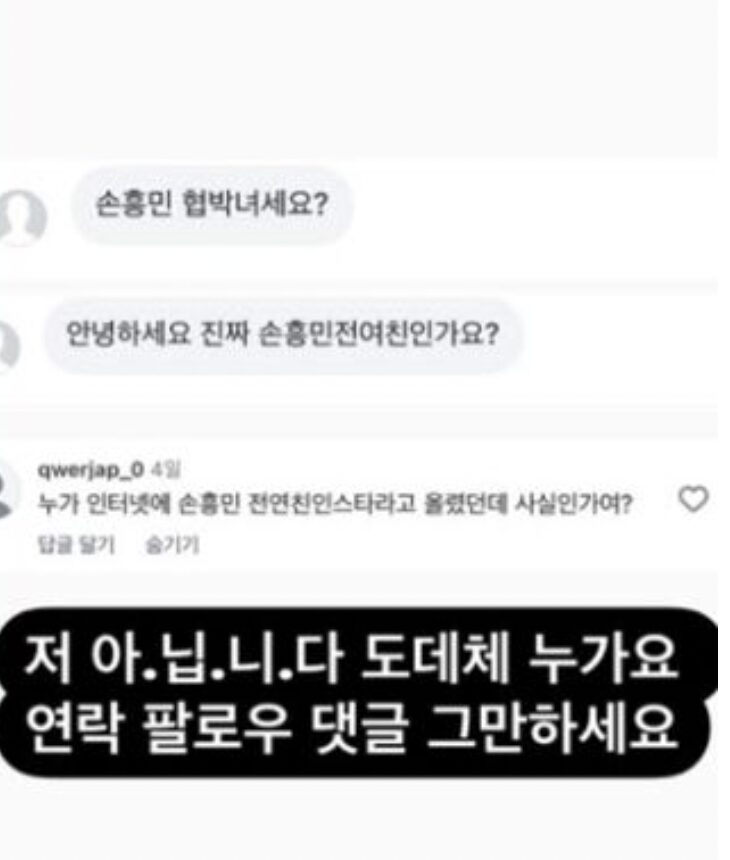Click the comment text starting "누가 인터넷에"
The width and height of the screenshot is (730, 860).
click(x=335, y=503)
